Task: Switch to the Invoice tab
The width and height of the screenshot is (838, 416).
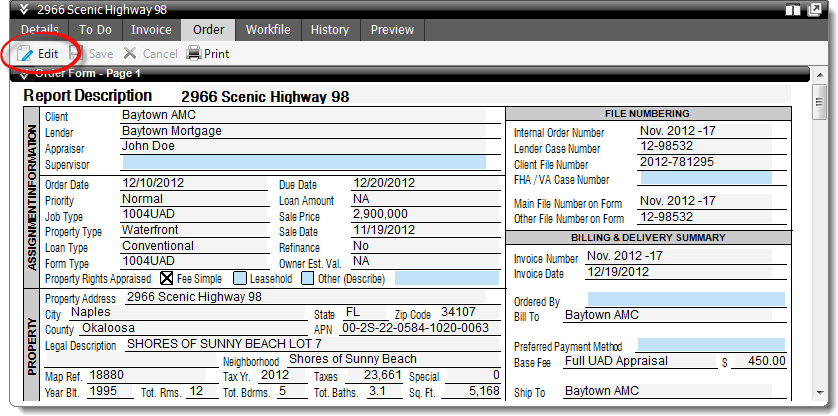Action: [x=151, y=30]
